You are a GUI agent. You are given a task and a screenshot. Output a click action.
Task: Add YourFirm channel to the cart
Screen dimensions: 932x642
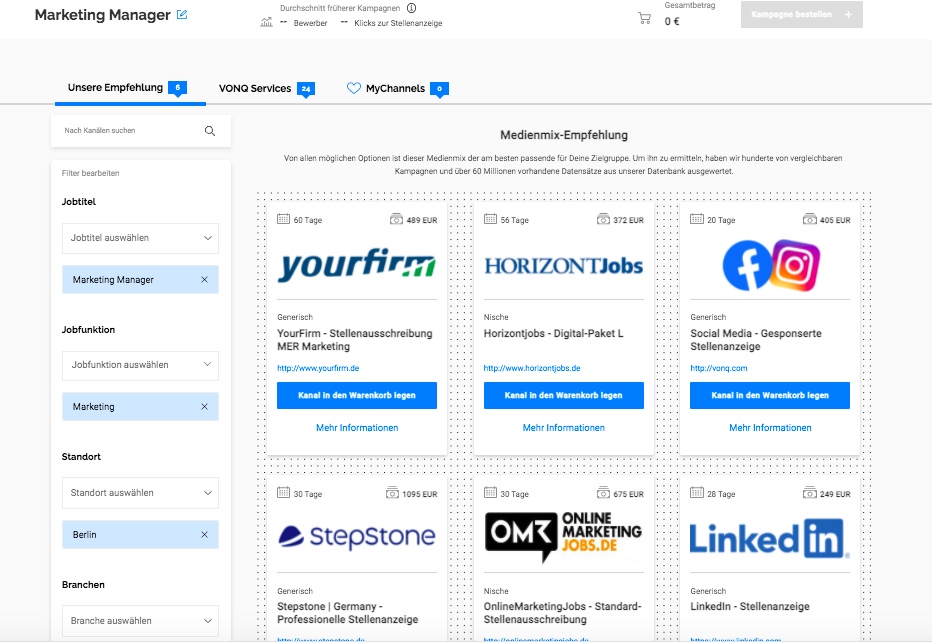pyautogui.click(x=357, y=395)
